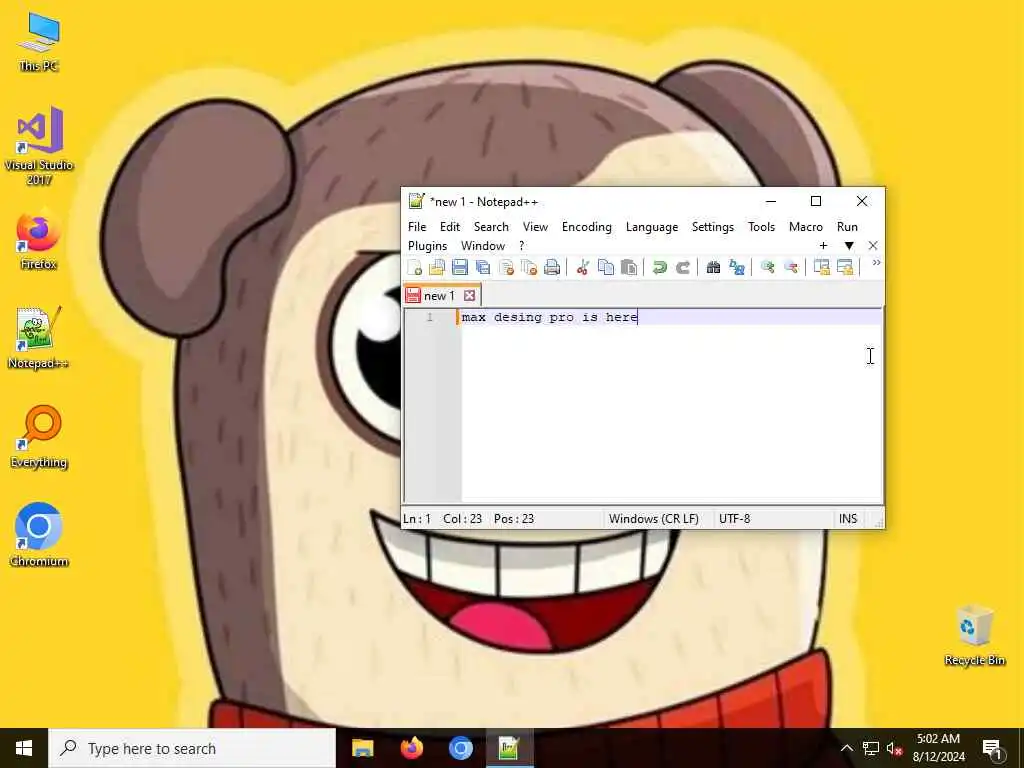Select the This PC desktop icon

39,42
